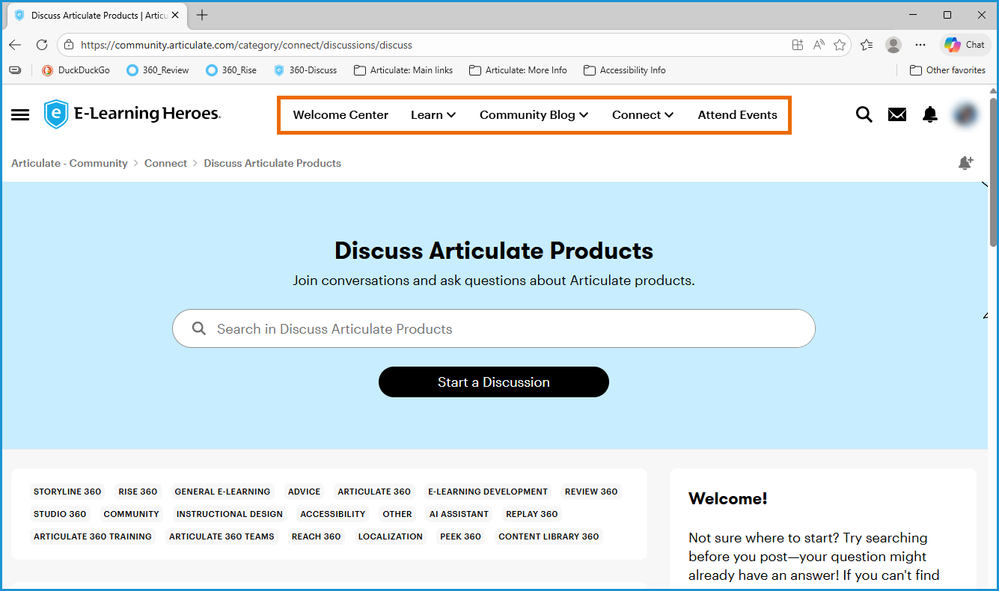Go to Connect breadcrumb link

166,163
